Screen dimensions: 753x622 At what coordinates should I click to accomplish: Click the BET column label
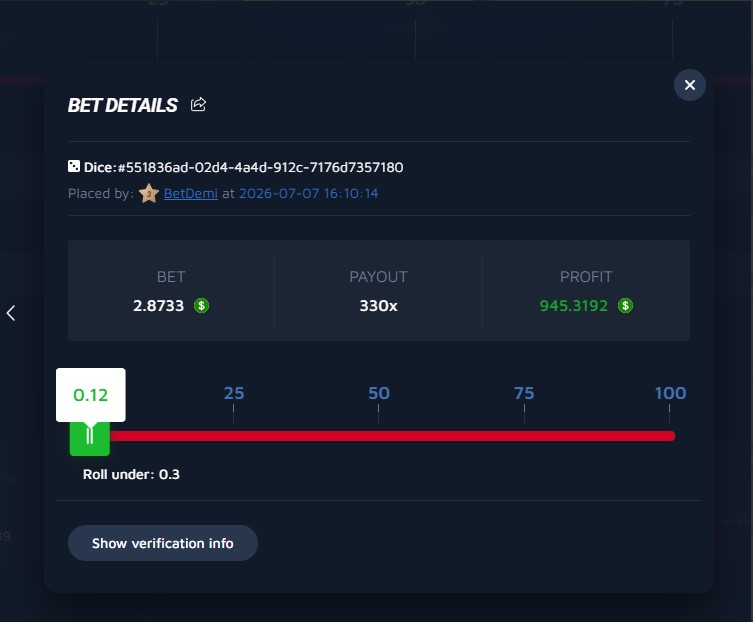(171, 277)
